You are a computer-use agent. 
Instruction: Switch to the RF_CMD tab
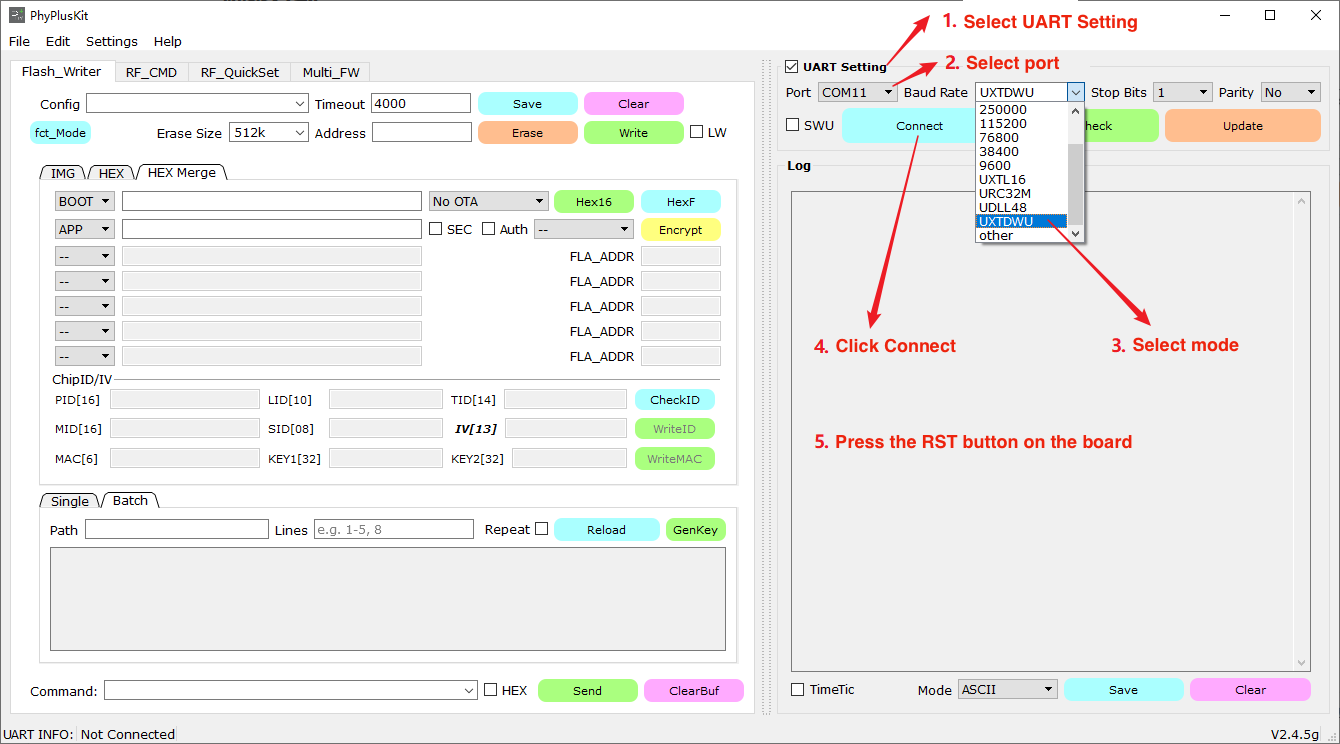(151, 72)
